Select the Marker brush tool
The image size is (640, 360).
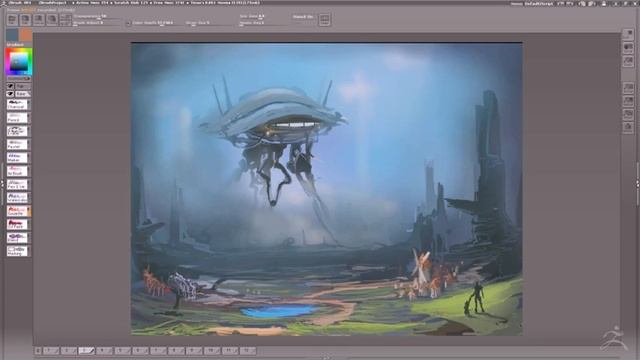coord(17,158)
